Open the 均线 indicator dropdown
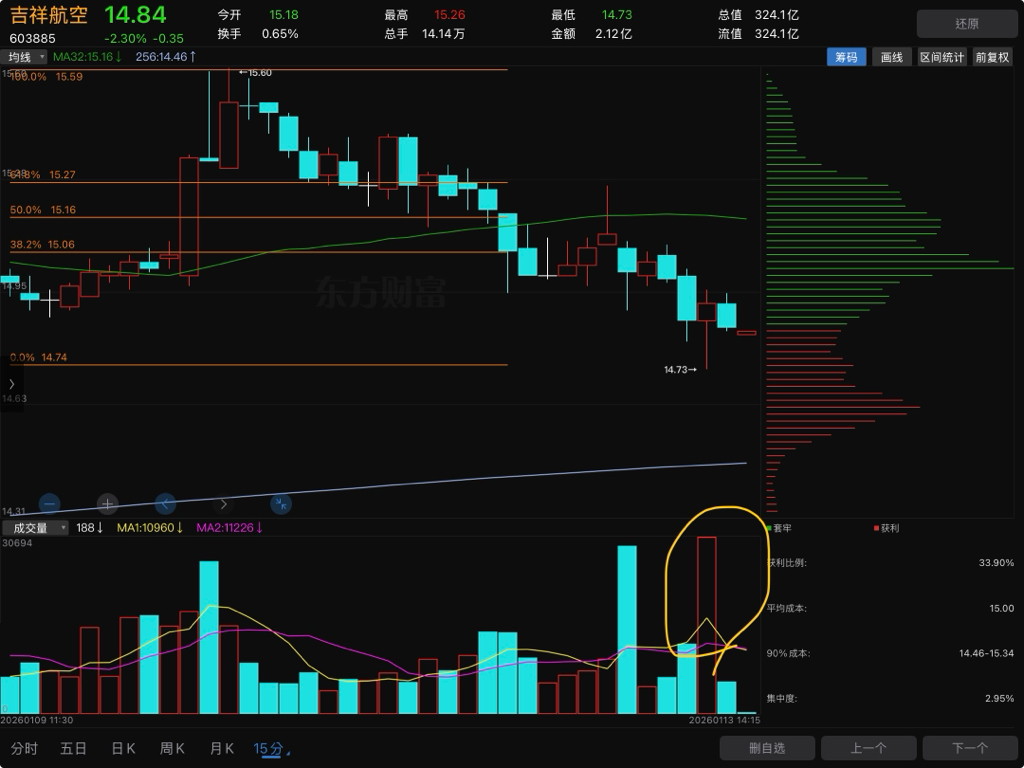 tap(24, 57)
